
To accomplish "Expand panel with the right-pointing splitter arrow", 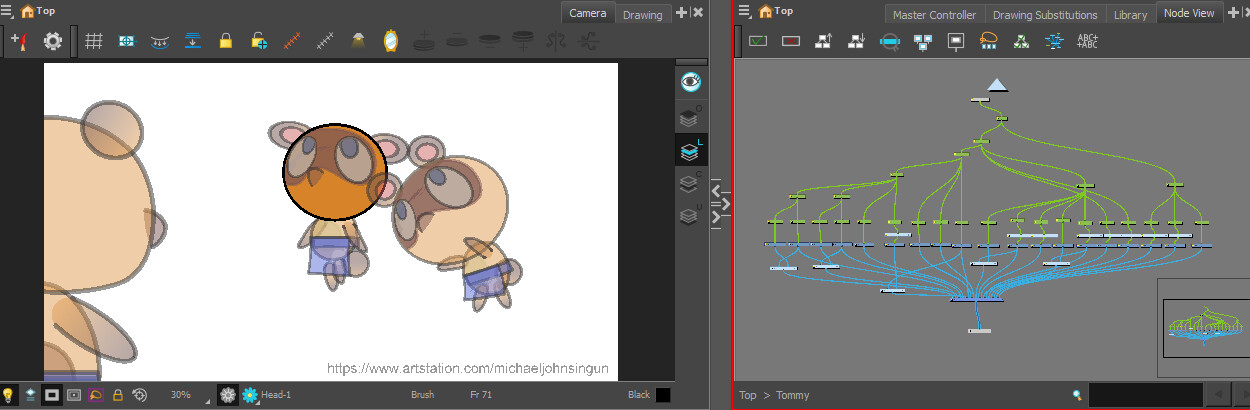I will 727,204.
